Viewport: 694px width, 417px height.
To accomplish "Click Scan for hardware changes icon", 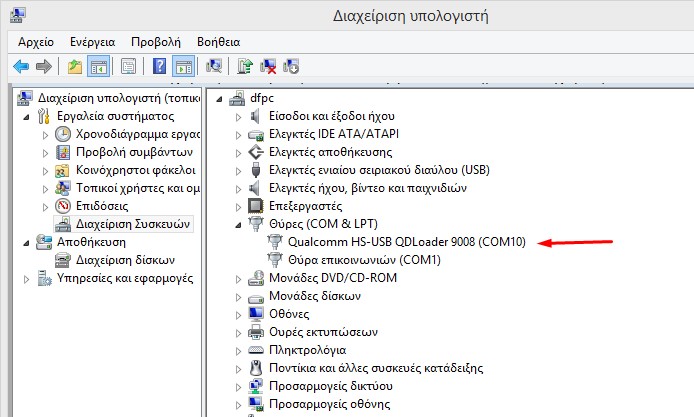I will click(213, 66).
